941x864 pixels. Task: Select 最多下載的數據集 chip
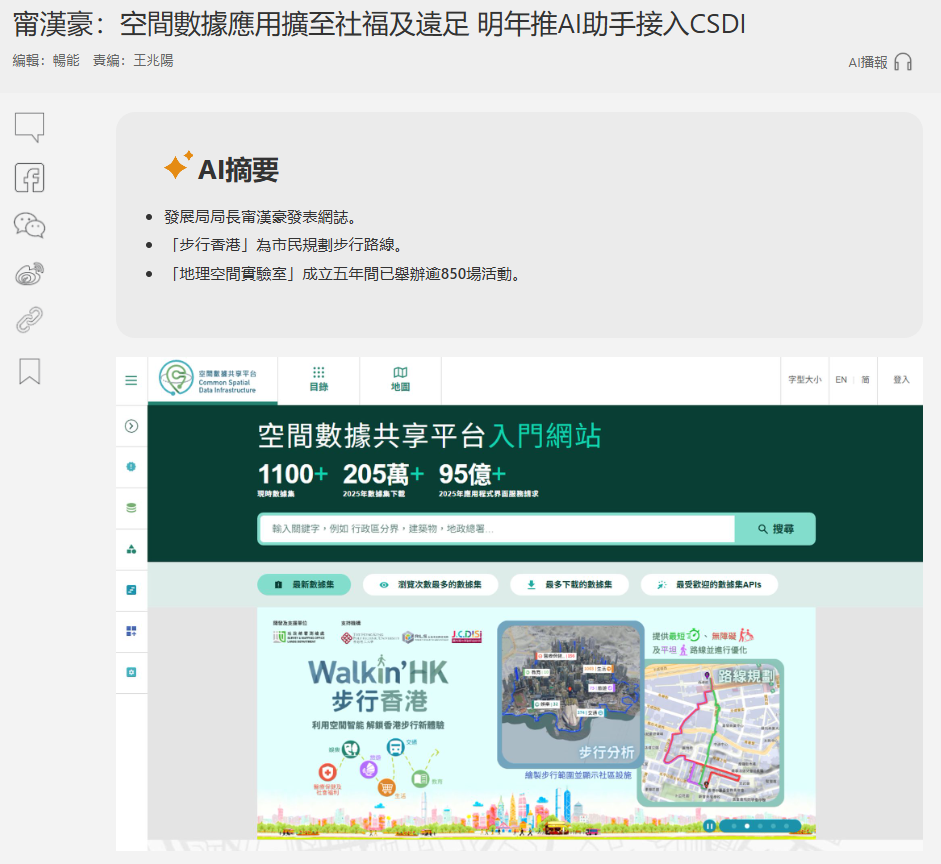(x=570, y=584)
